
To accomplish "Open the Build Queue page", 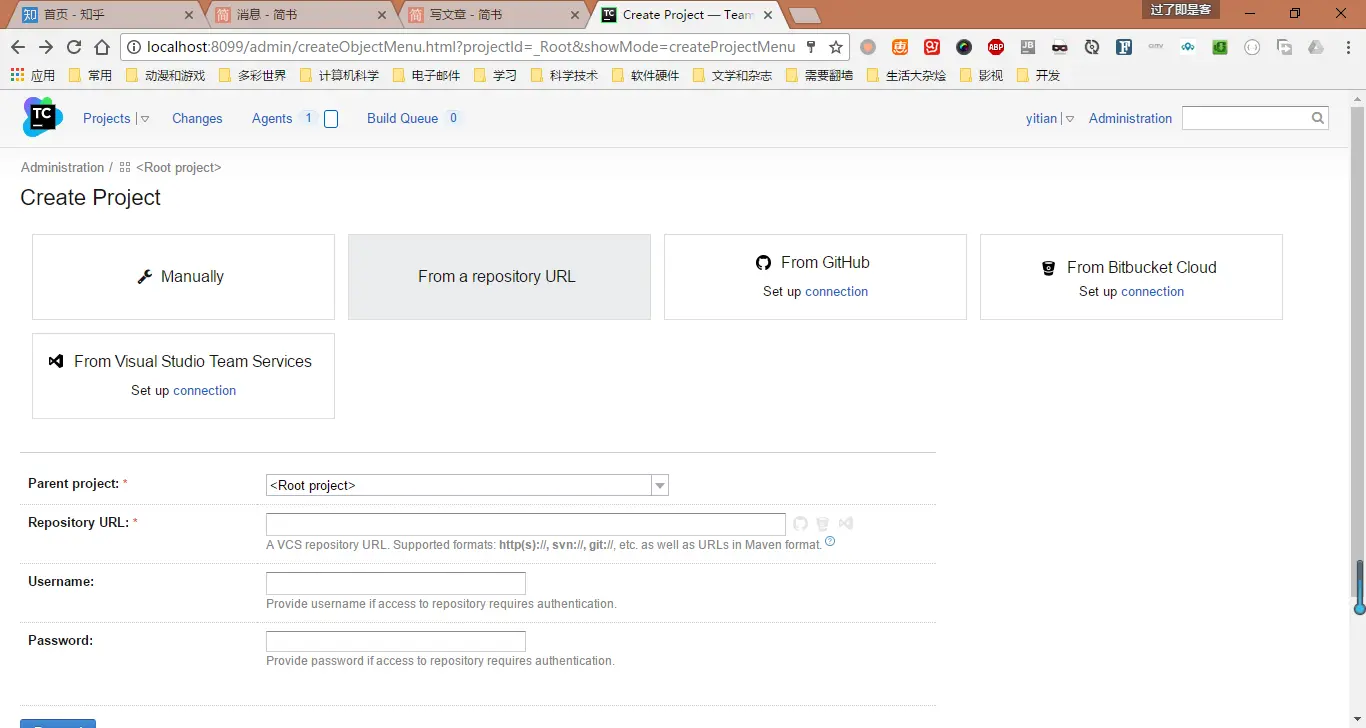I will pyautogui.click(x=402, y=118).
